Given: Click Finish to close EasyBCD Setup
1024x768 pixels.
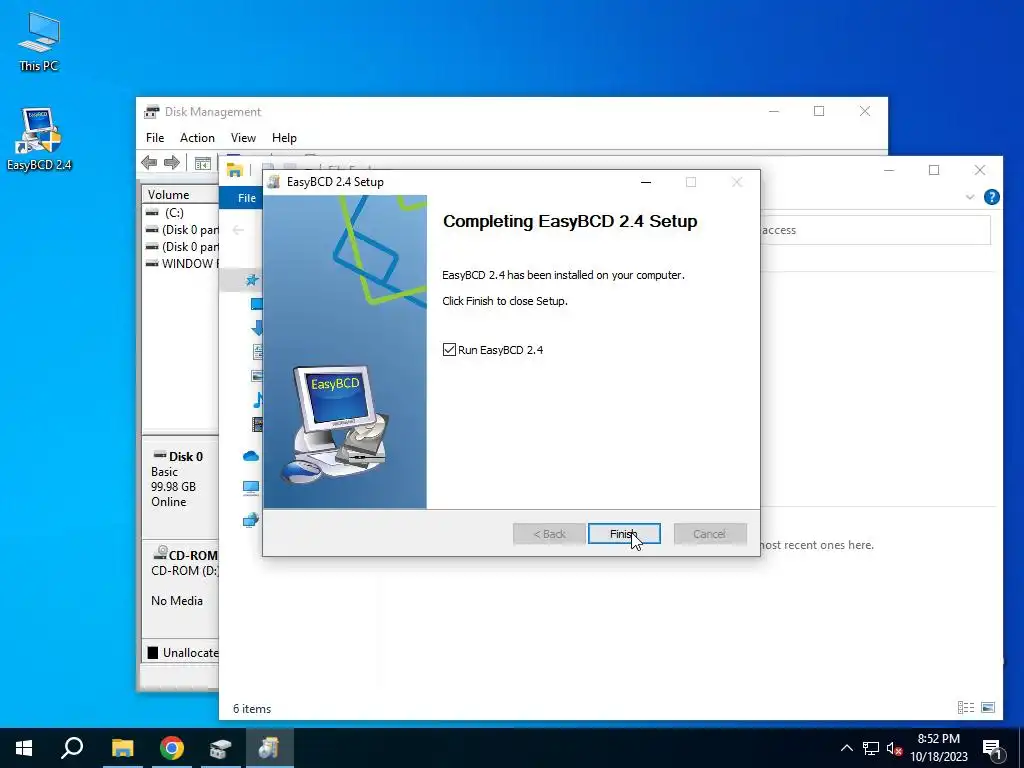Looking at the screenshot, I should (x=624, y=534).
